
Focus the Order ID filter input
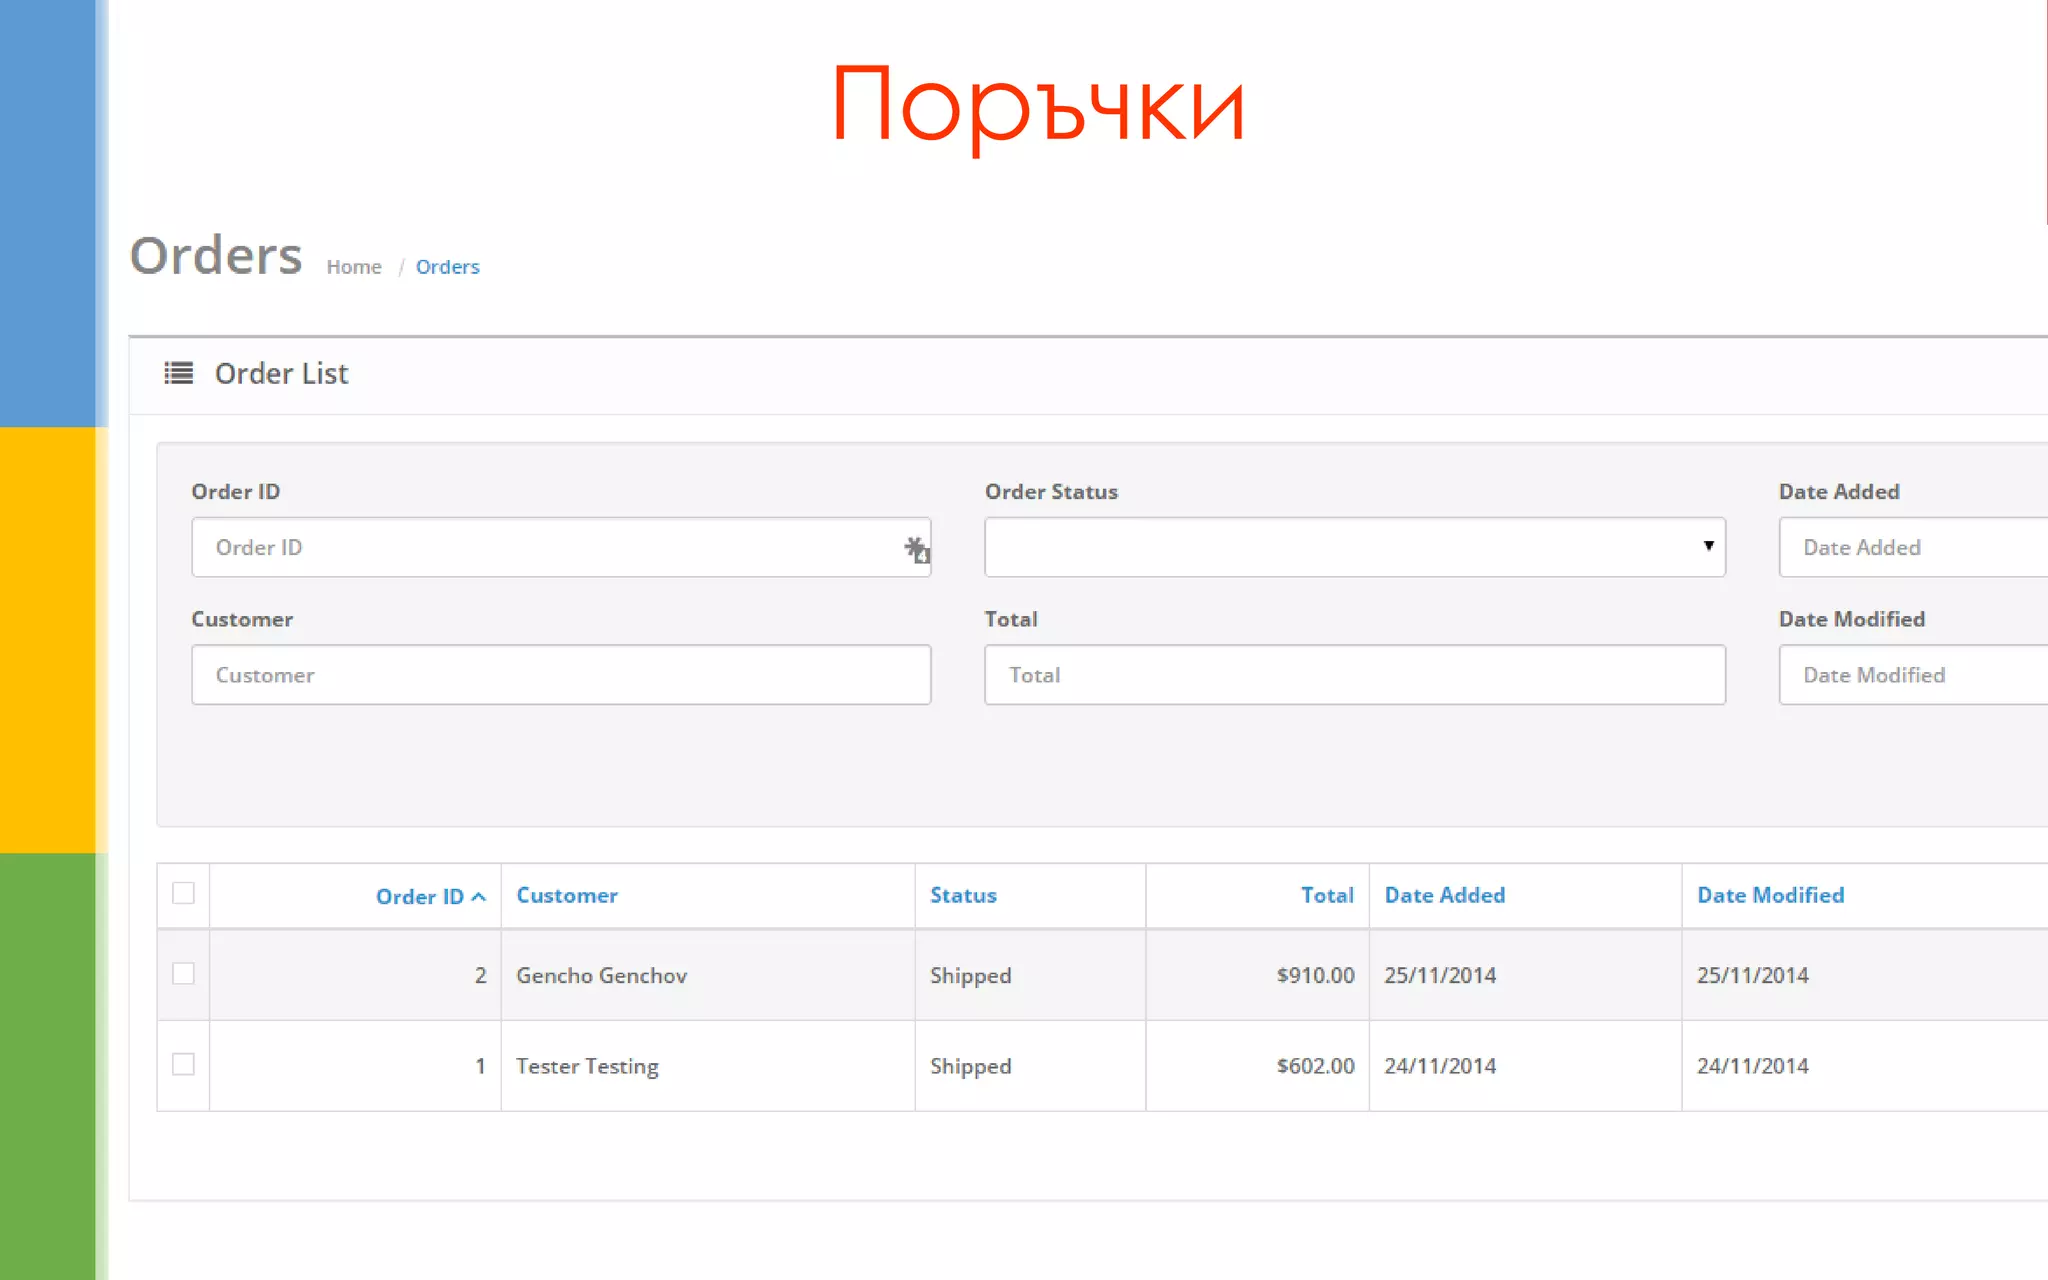[x=561, y=547]
